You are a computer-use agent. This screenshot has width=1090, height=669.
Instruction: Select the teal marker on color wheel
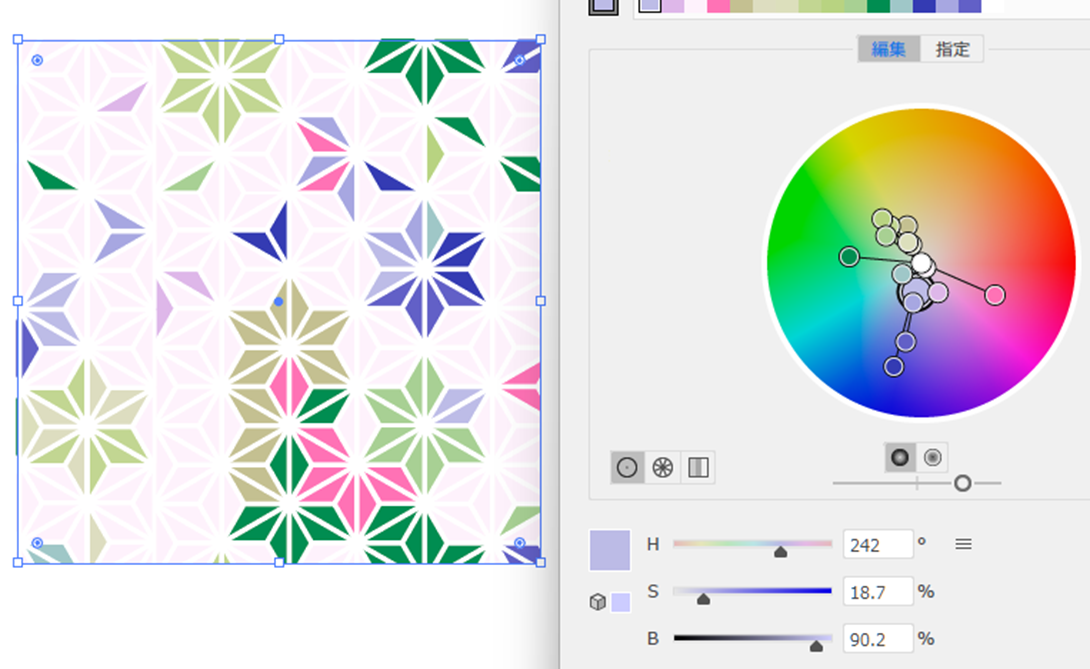[x=902, y=274]
